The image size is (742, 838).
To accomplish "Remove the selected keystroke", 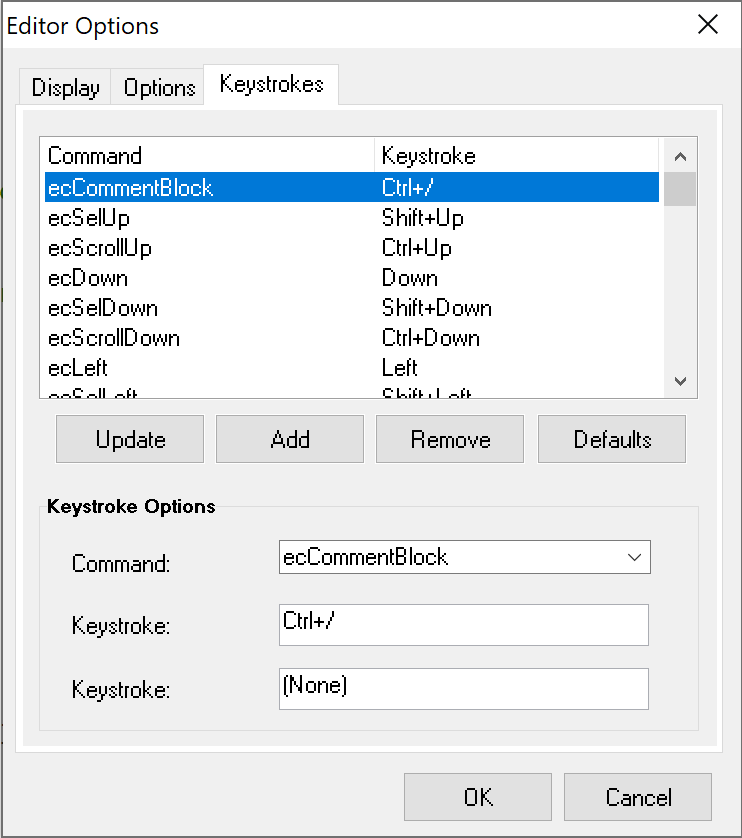I will coord(450,439).
